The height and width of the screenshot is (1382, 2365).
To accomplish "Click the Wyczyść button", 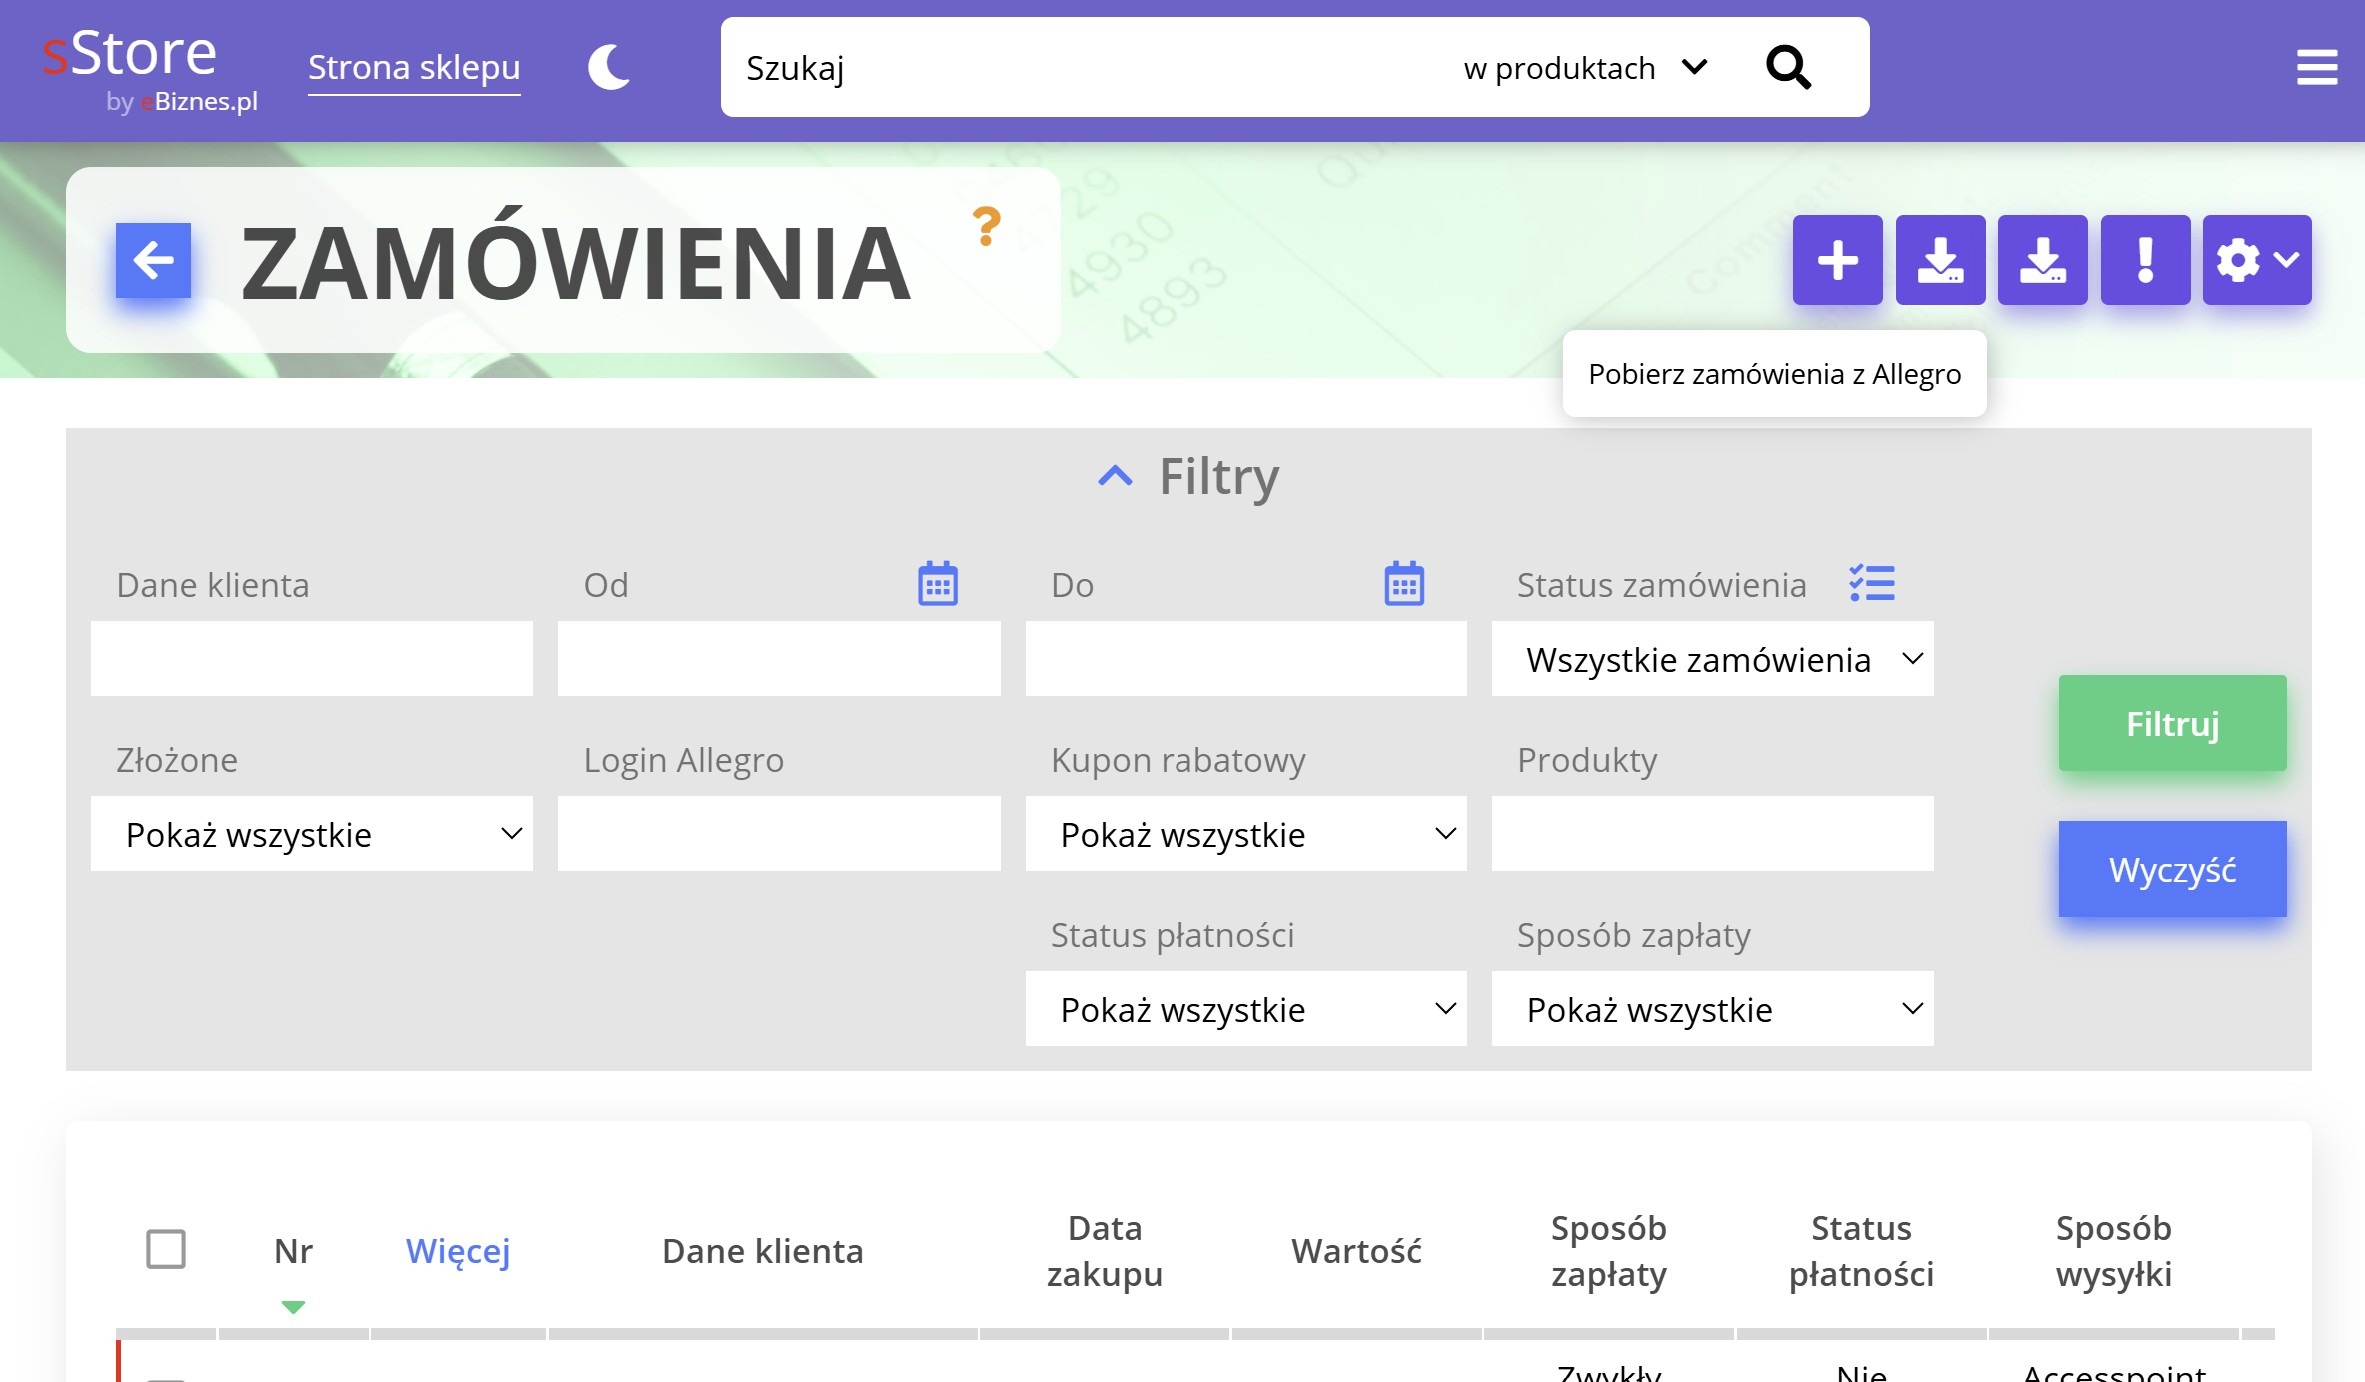I will click(2172, 869).
